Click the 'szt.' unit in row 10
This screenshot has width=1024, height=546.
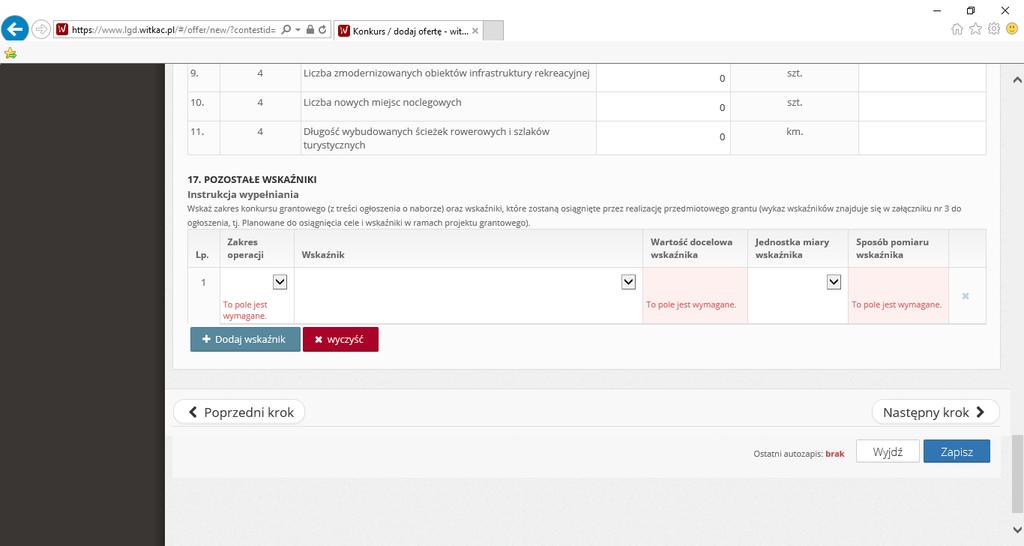pos(794,103)
